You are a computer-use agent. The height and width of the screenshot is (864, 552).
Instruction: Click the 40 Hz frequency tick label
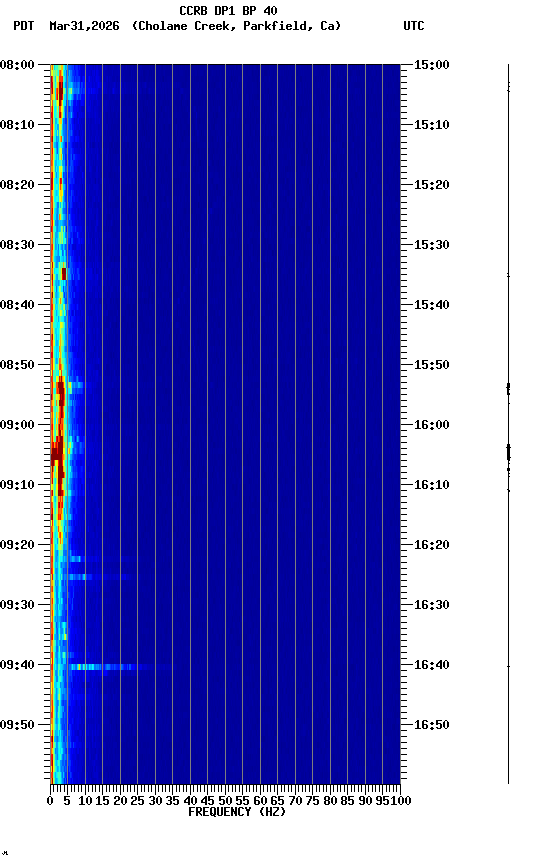tap(190, 801)
